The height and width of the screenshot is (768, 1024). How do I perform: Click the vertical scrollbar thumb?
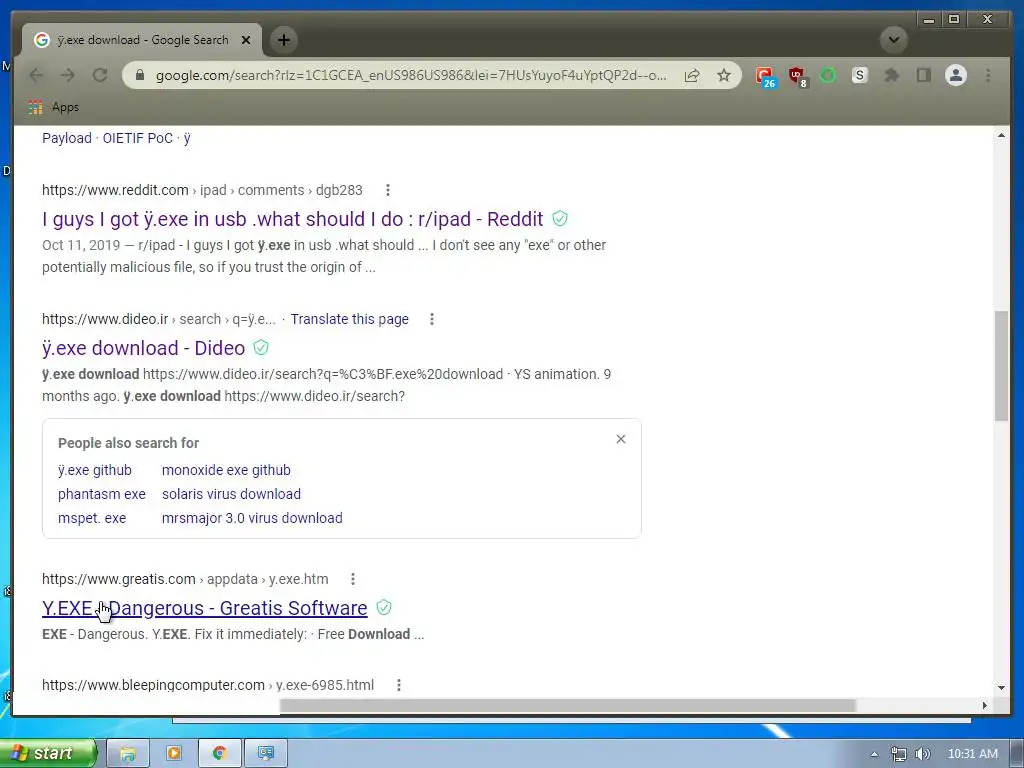click(x=1001, y=366)
